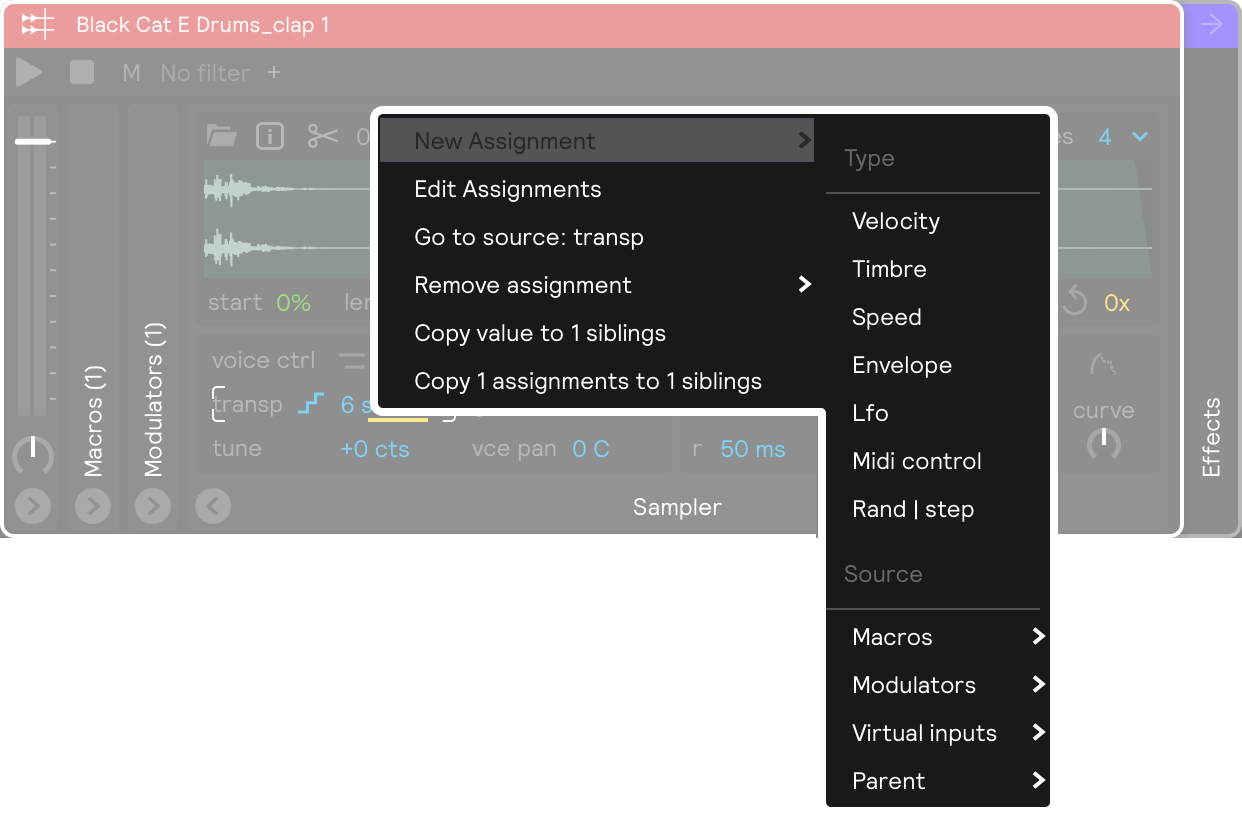Click the release 50 ms value
This screenshot has height=815, width=1242.
[753, 449]
